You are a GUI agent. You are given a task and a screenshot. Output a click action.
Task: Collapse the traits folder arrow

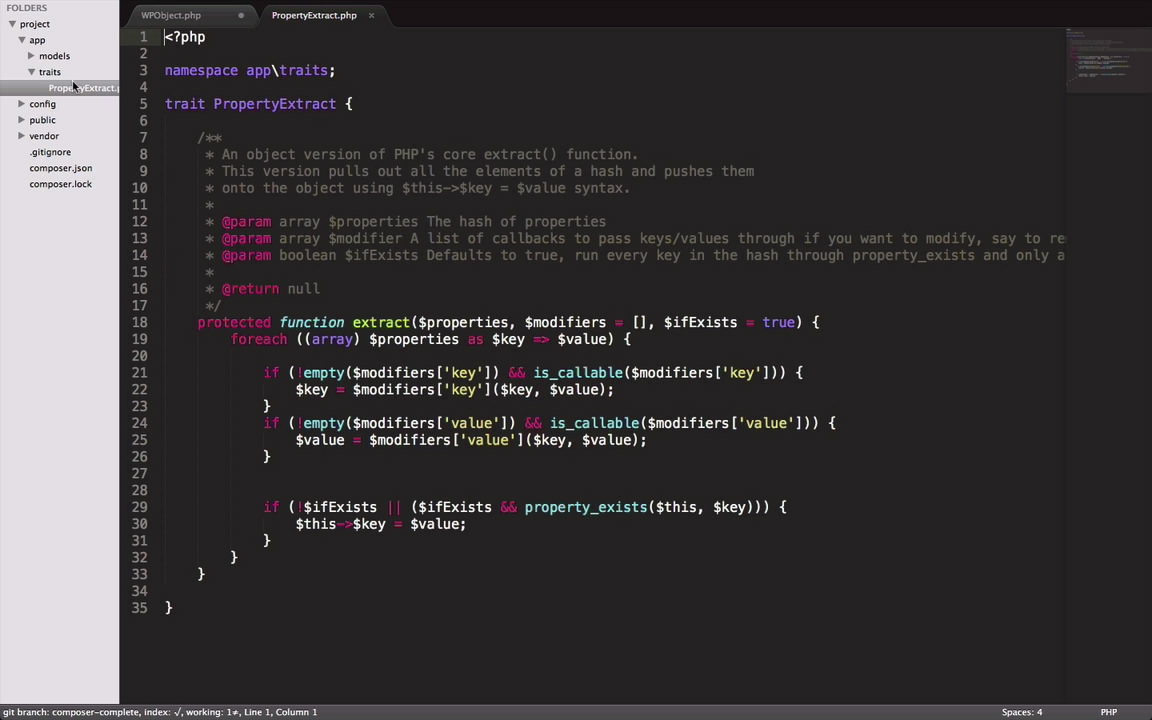tap(32, 72)
